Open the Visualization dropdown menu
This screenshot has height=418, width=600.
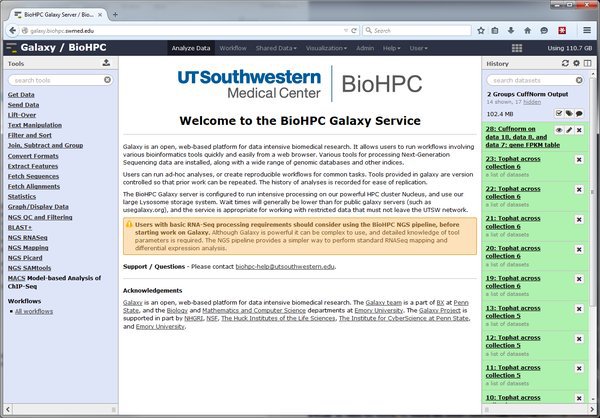[326, 48]
